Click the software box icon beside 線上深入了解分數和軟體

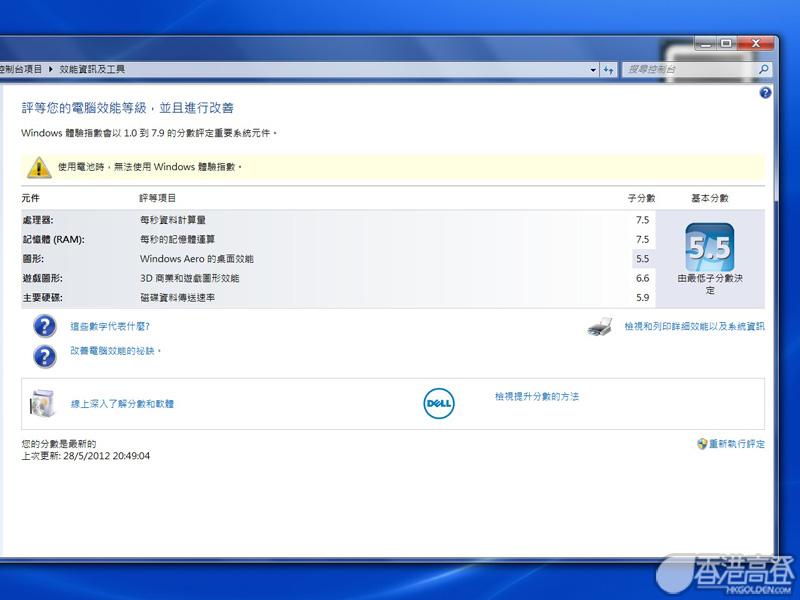(x=44, y=403)
